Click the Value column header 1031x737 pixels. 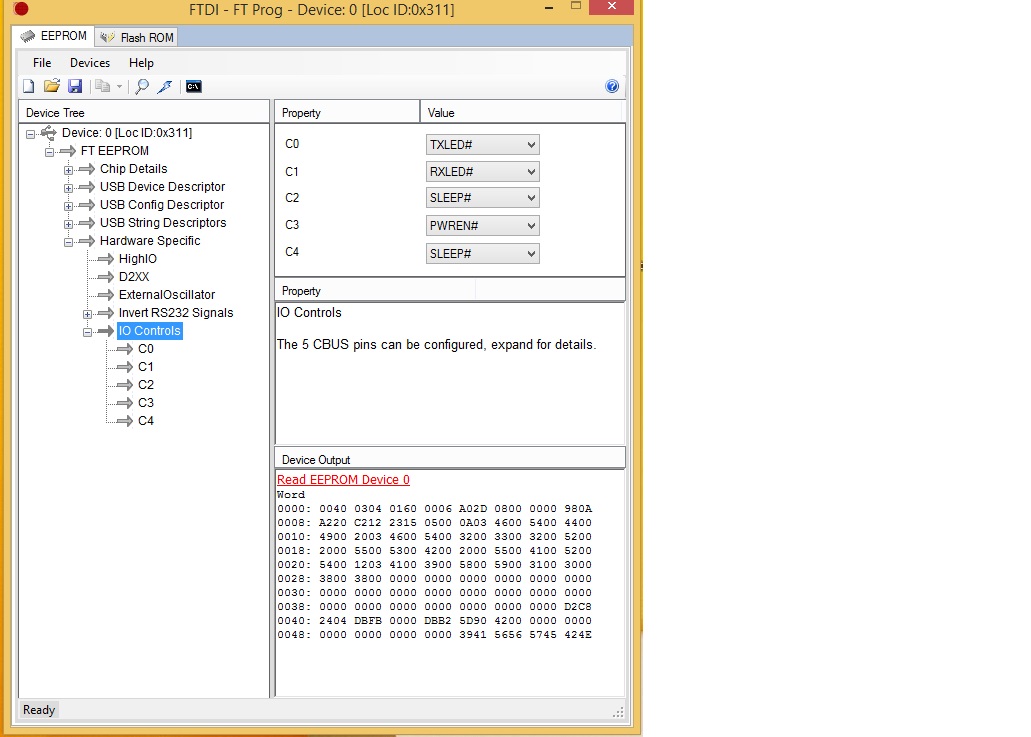[522, 112]
